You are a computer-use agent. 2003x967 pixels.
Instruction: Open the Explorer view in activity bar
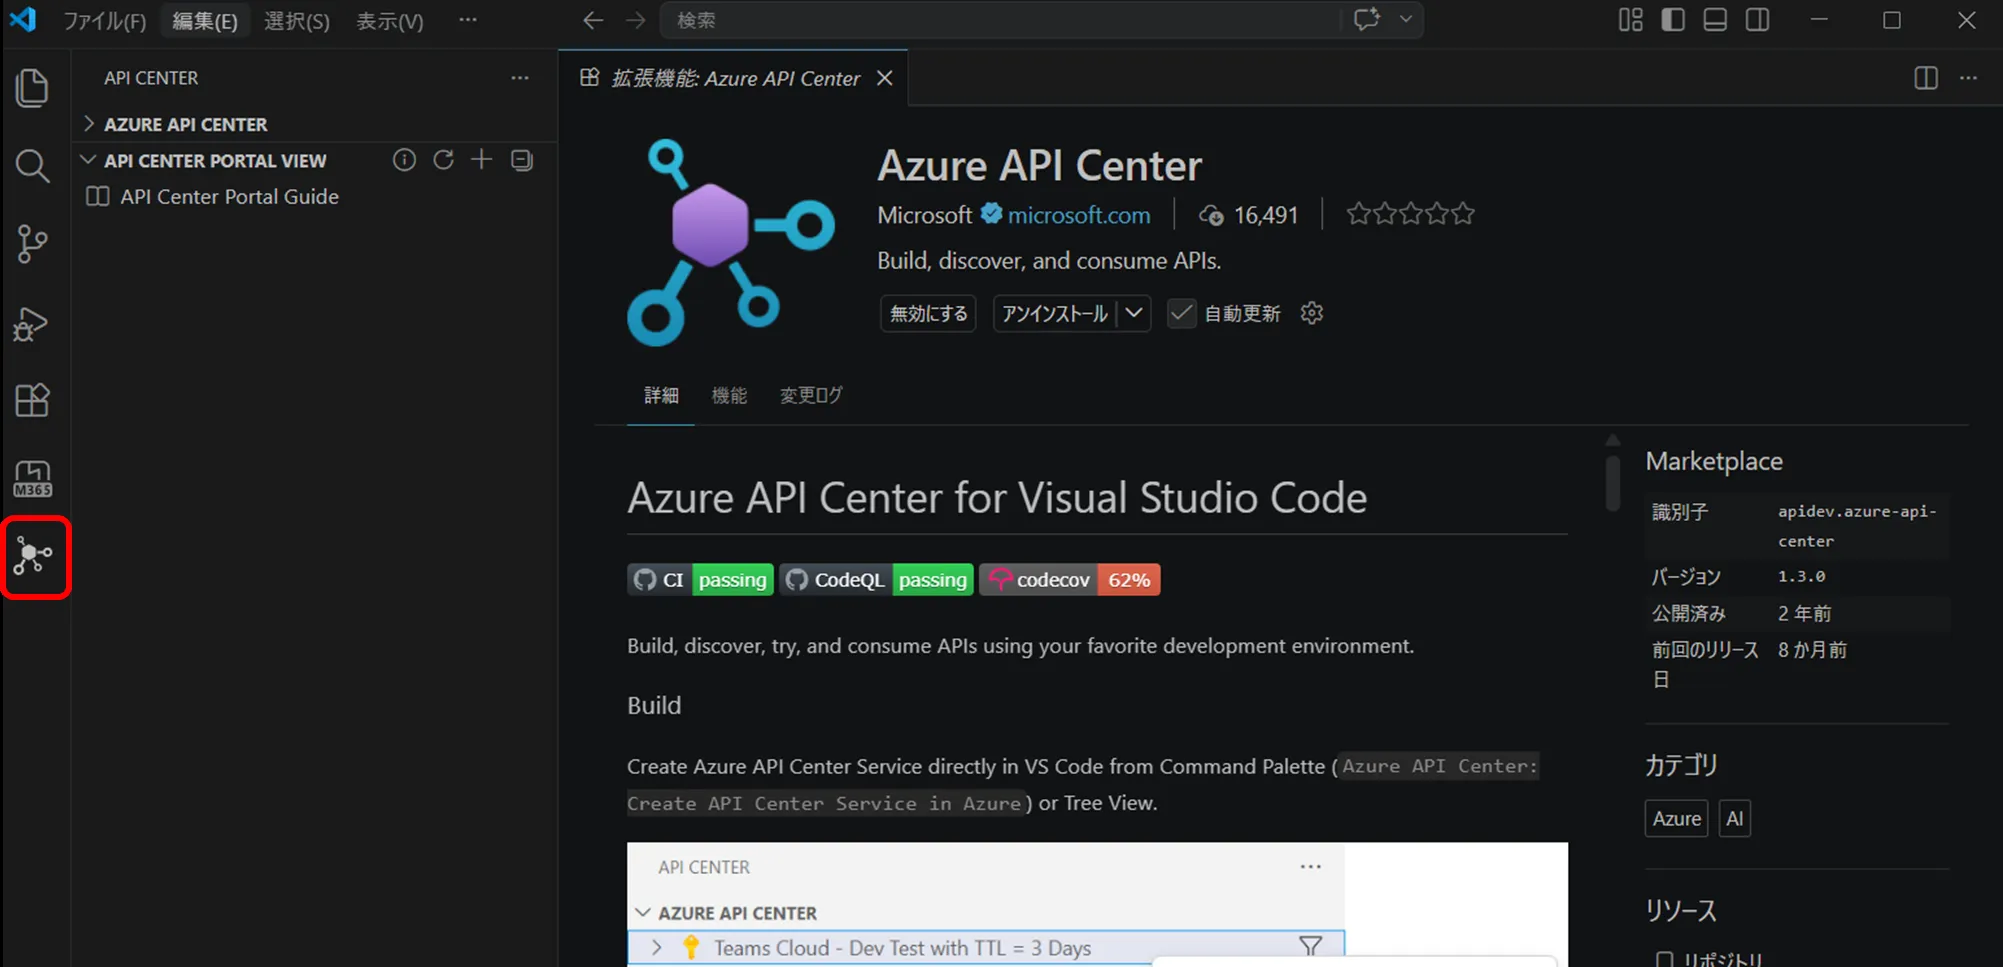point(32,88)
